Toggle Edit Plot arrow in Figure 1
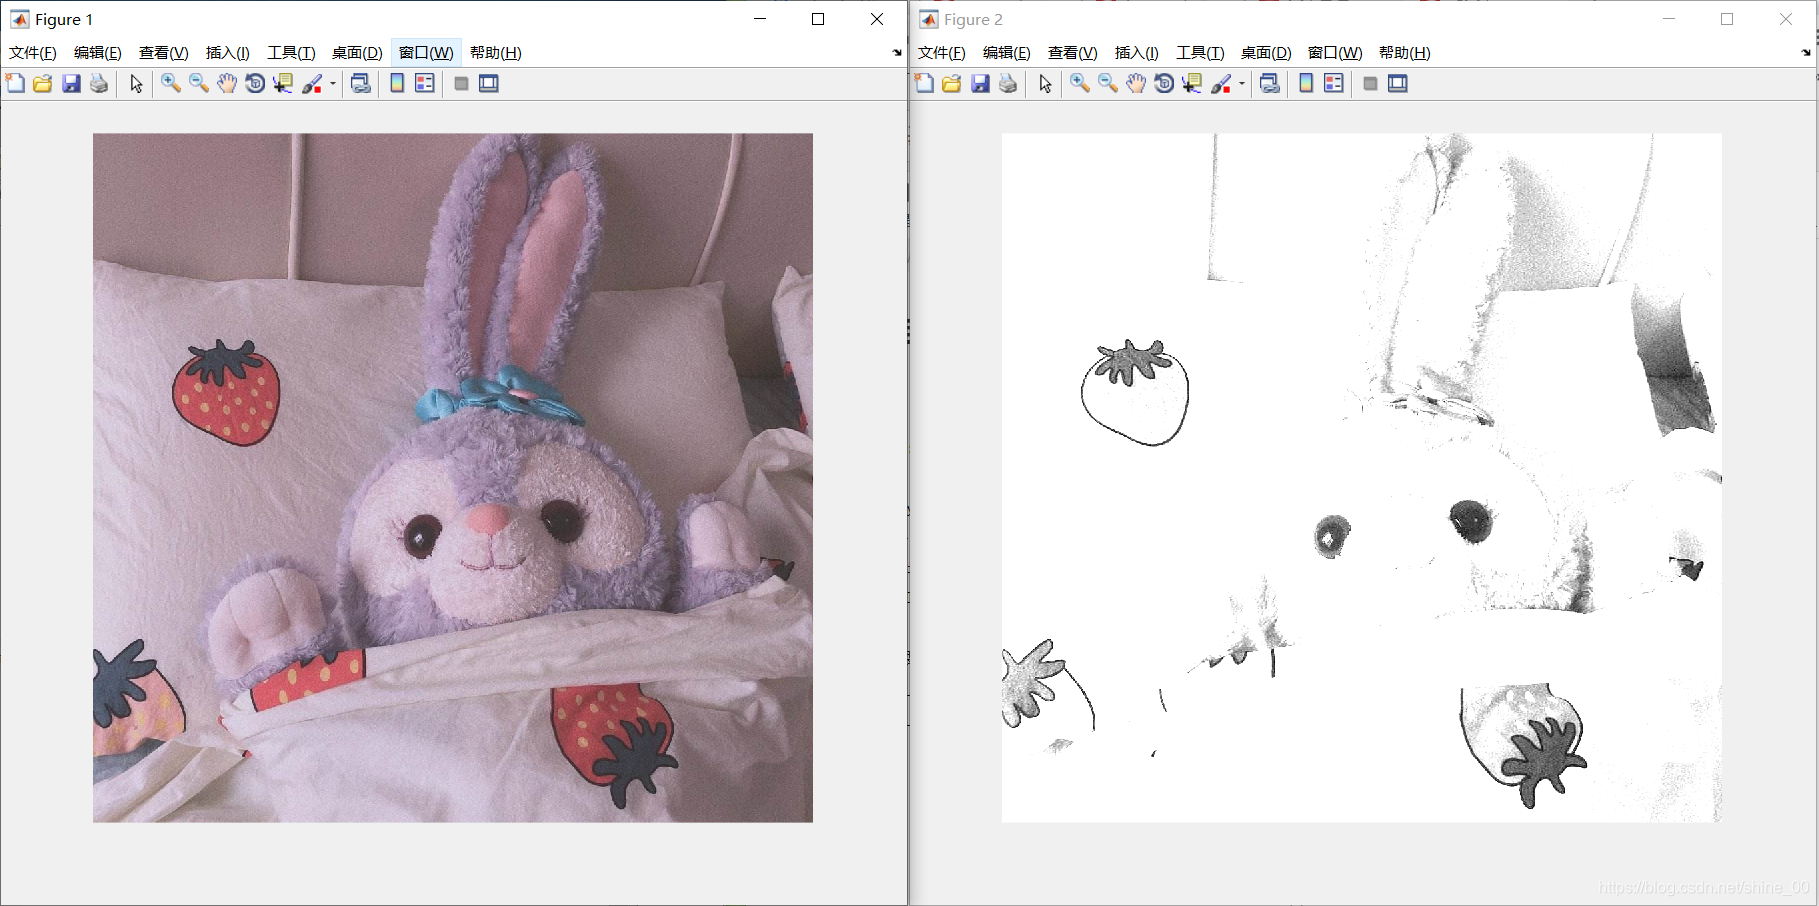Viewport: 1819px width, 906px height. (136, 84)
